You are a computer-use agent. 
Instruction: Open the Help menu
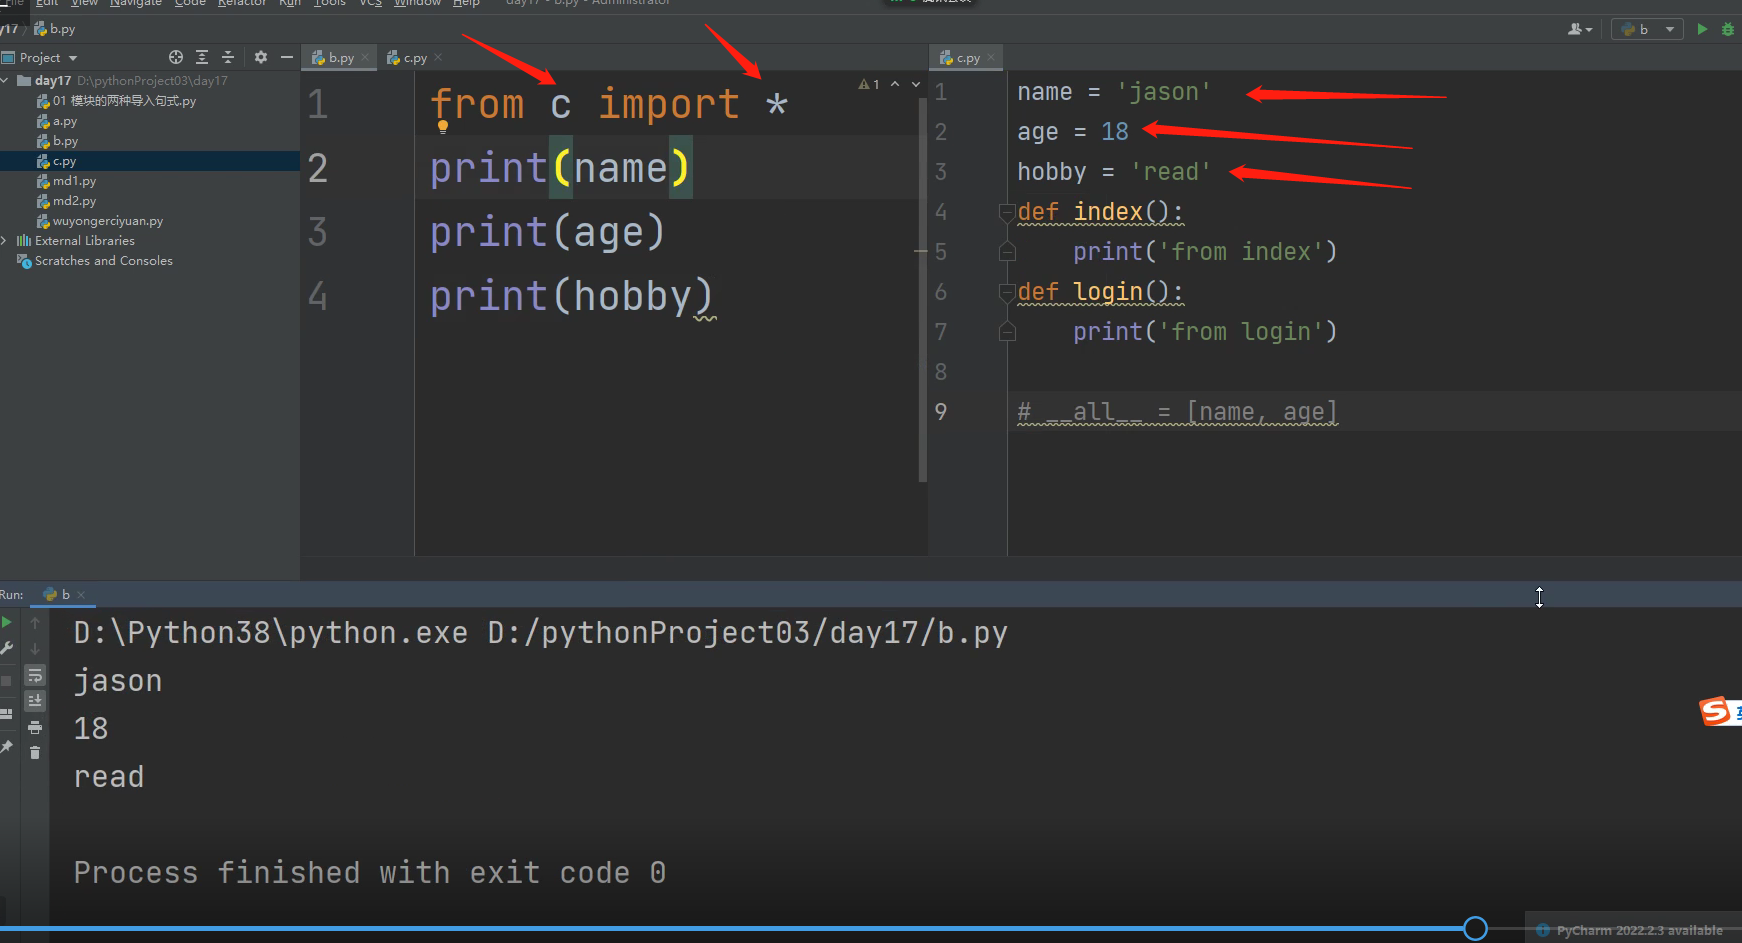(466, 3)
